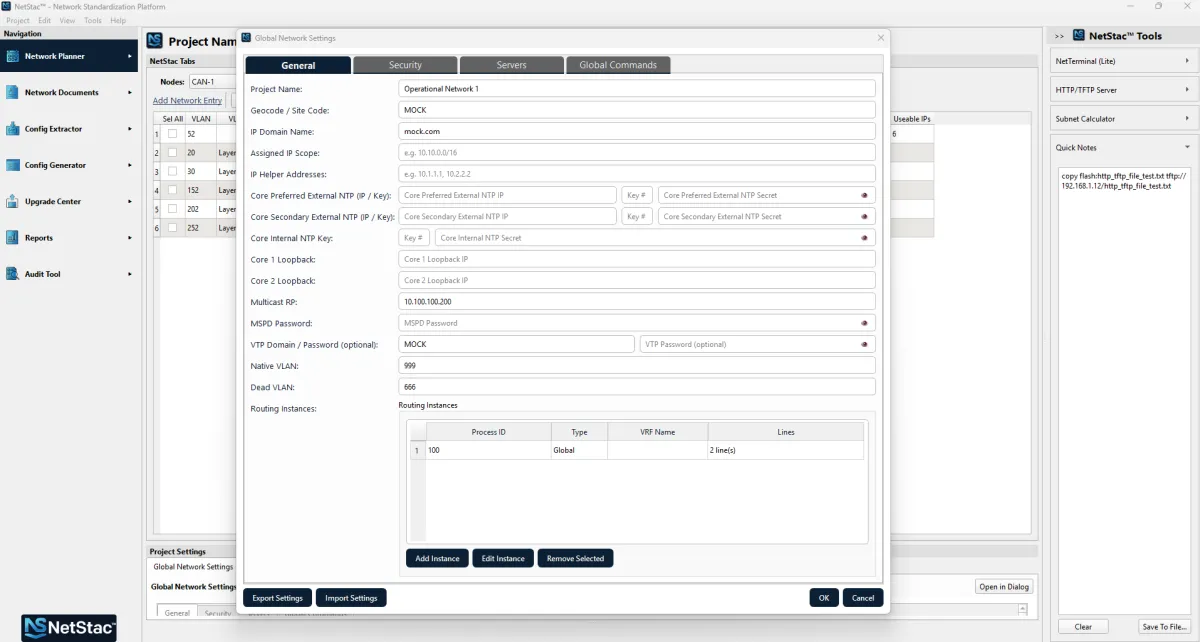Viewport: 1200px width, 642px height.
Task: Open the Edit menu
Action: point(45,20)
